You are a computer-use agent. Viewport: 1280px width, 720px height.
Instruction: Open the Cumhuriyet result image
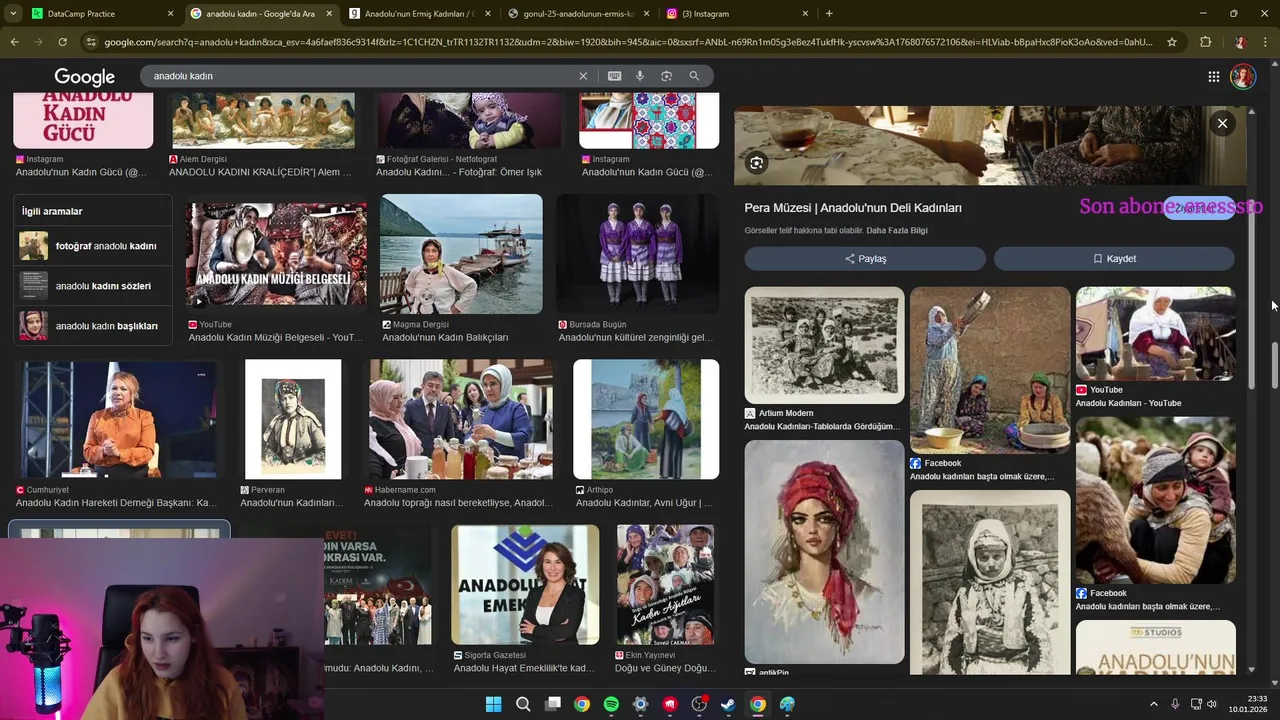pos(118,420)
